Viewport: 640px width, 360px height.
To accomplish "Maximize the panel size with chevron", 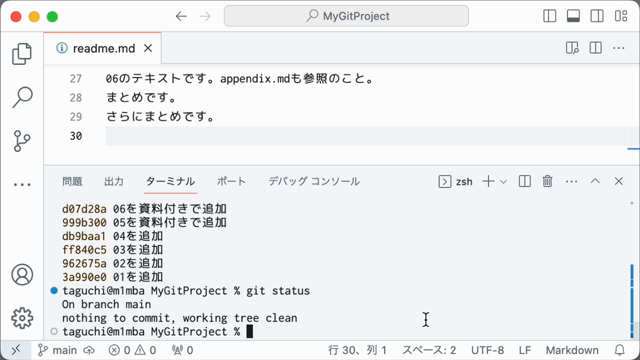I will pos(595,181).
